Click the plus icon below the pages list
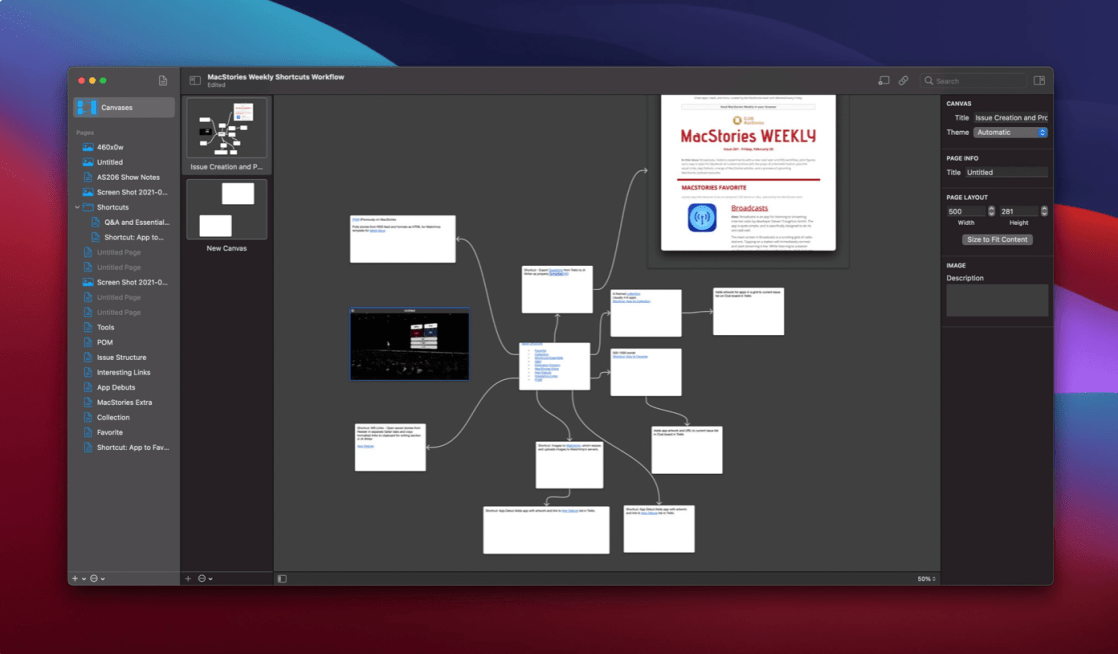 pyautogui.click(x=75, y=579)
